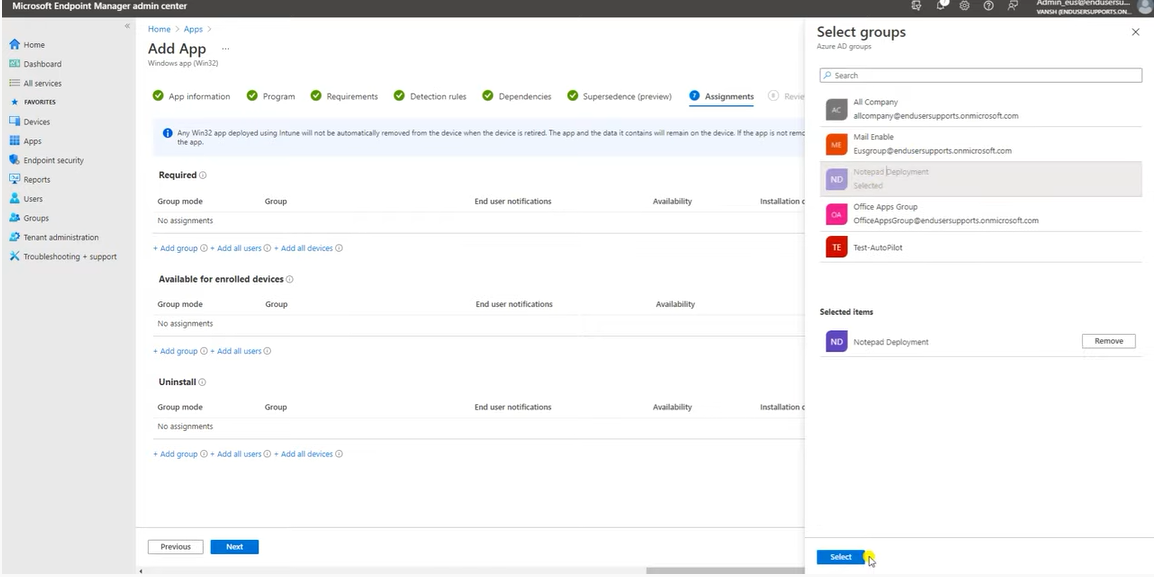Click the horizontal scrollbar at the bottom
Screen dimensions: 1154x577
(725, 571)
